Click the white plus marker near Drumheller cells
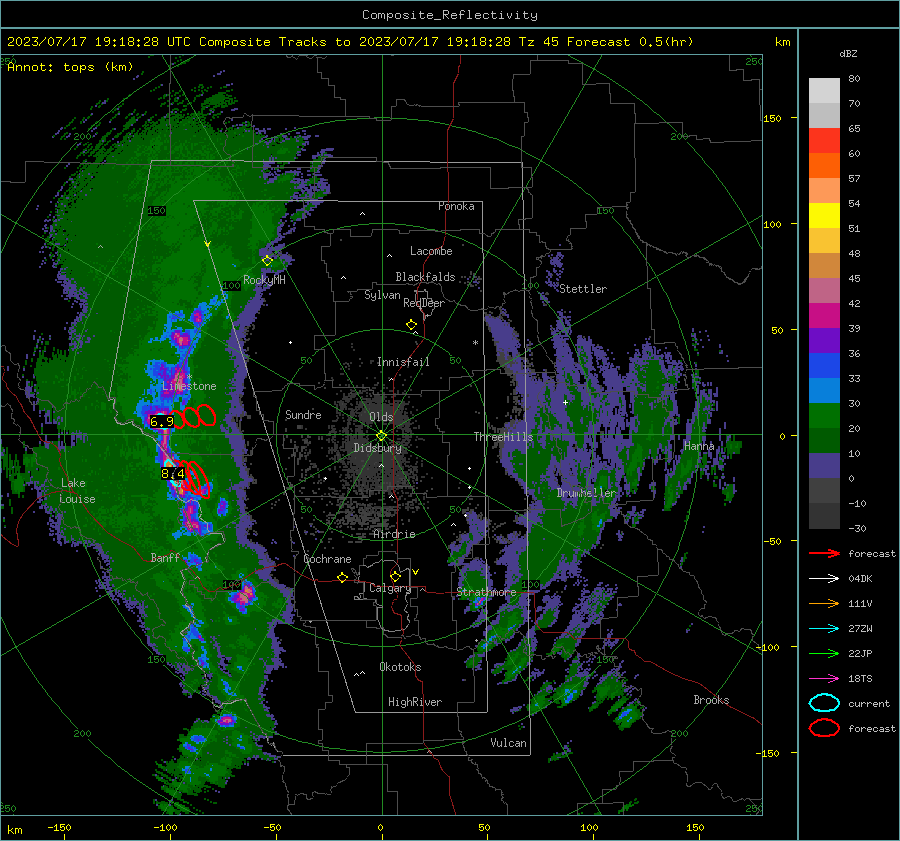The image size is (900, 841). pyautogui.click(x=565, y=402)
